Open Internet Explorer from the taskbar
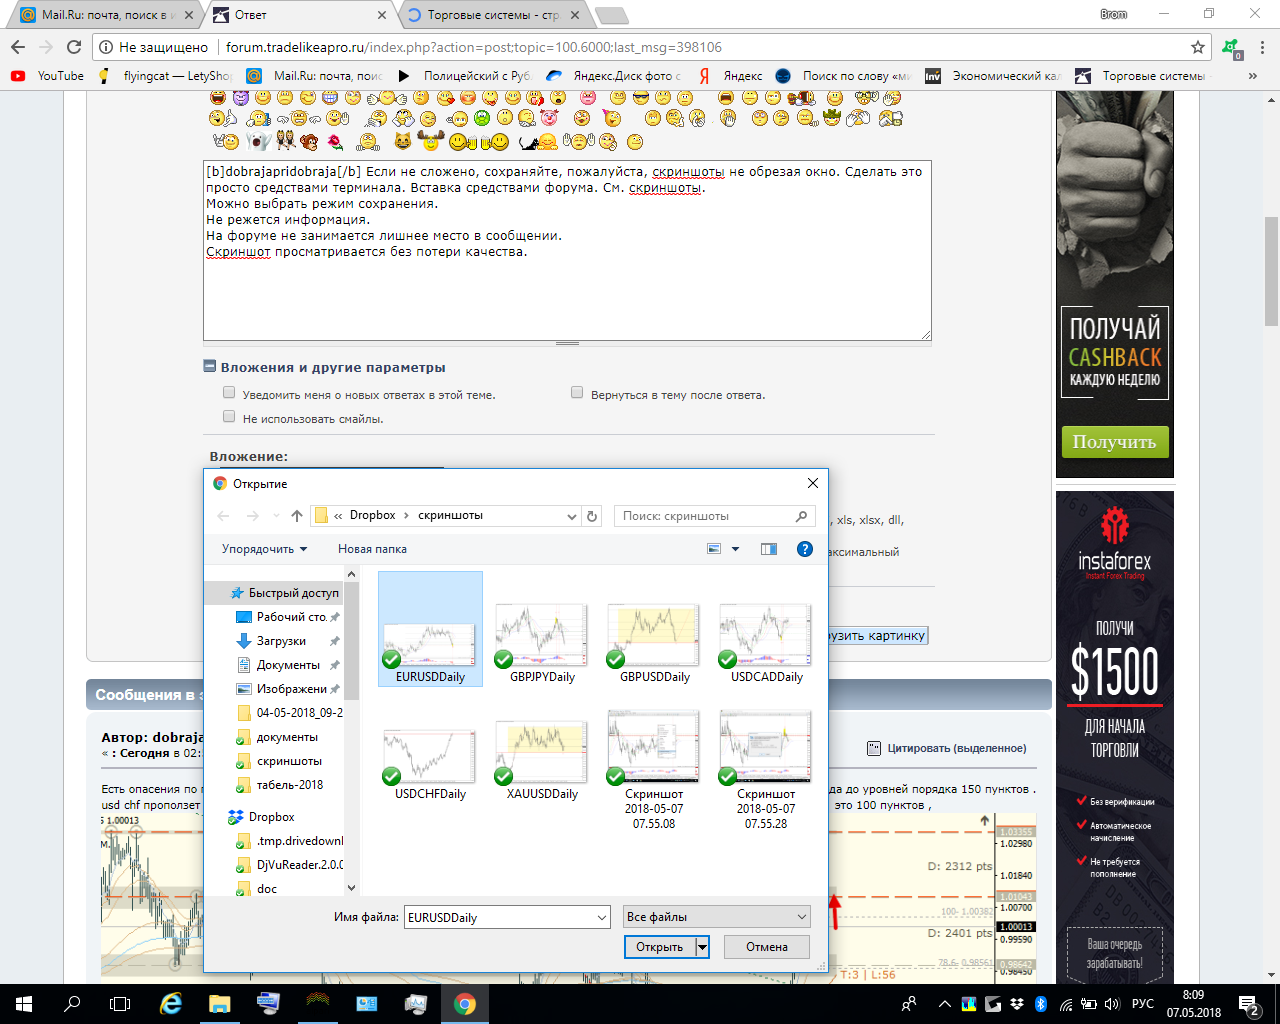The height and width of the screenshot is (1024, 1280). pyautogui.click(x=171, y=1004)
